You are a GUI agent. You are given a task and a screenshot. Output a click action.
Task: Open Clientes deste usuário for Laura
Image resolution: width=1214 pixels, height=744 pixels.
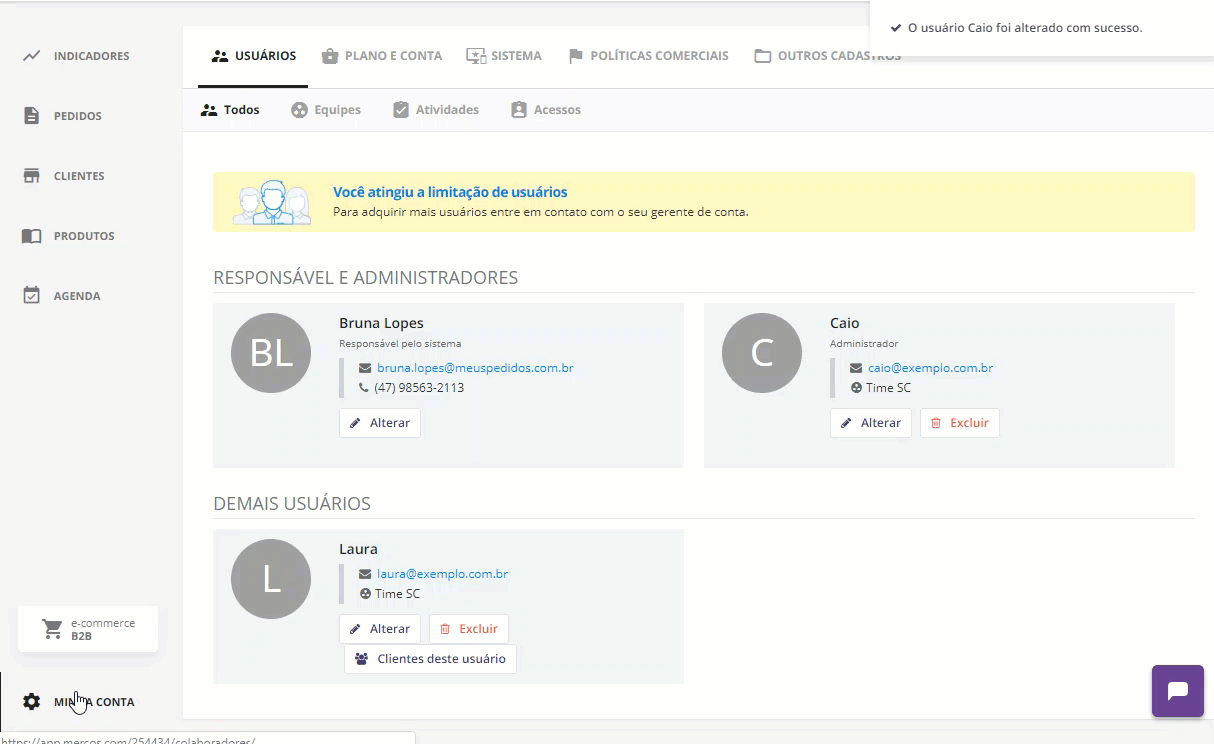coord(430,659)
